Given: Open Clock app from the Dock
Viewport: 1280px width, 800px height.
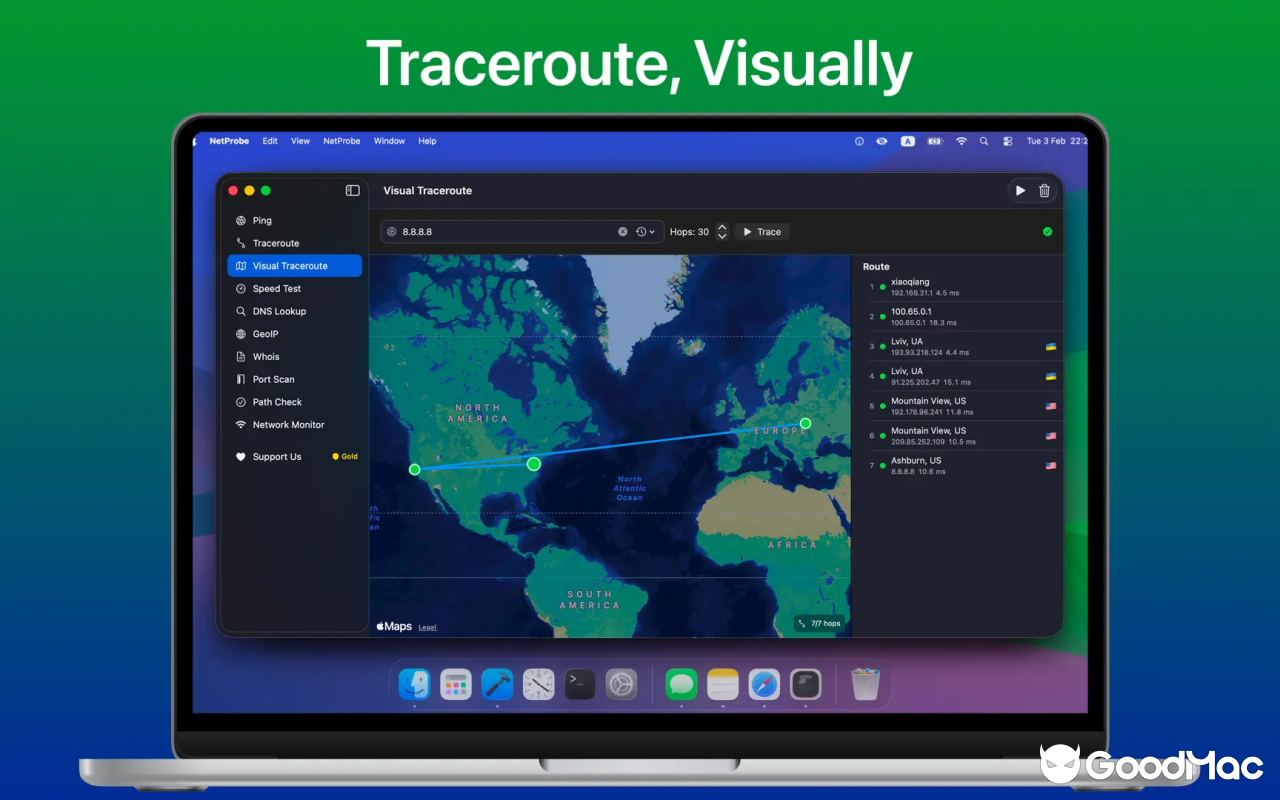Looking at the screenshot, I should pos(538,684).
